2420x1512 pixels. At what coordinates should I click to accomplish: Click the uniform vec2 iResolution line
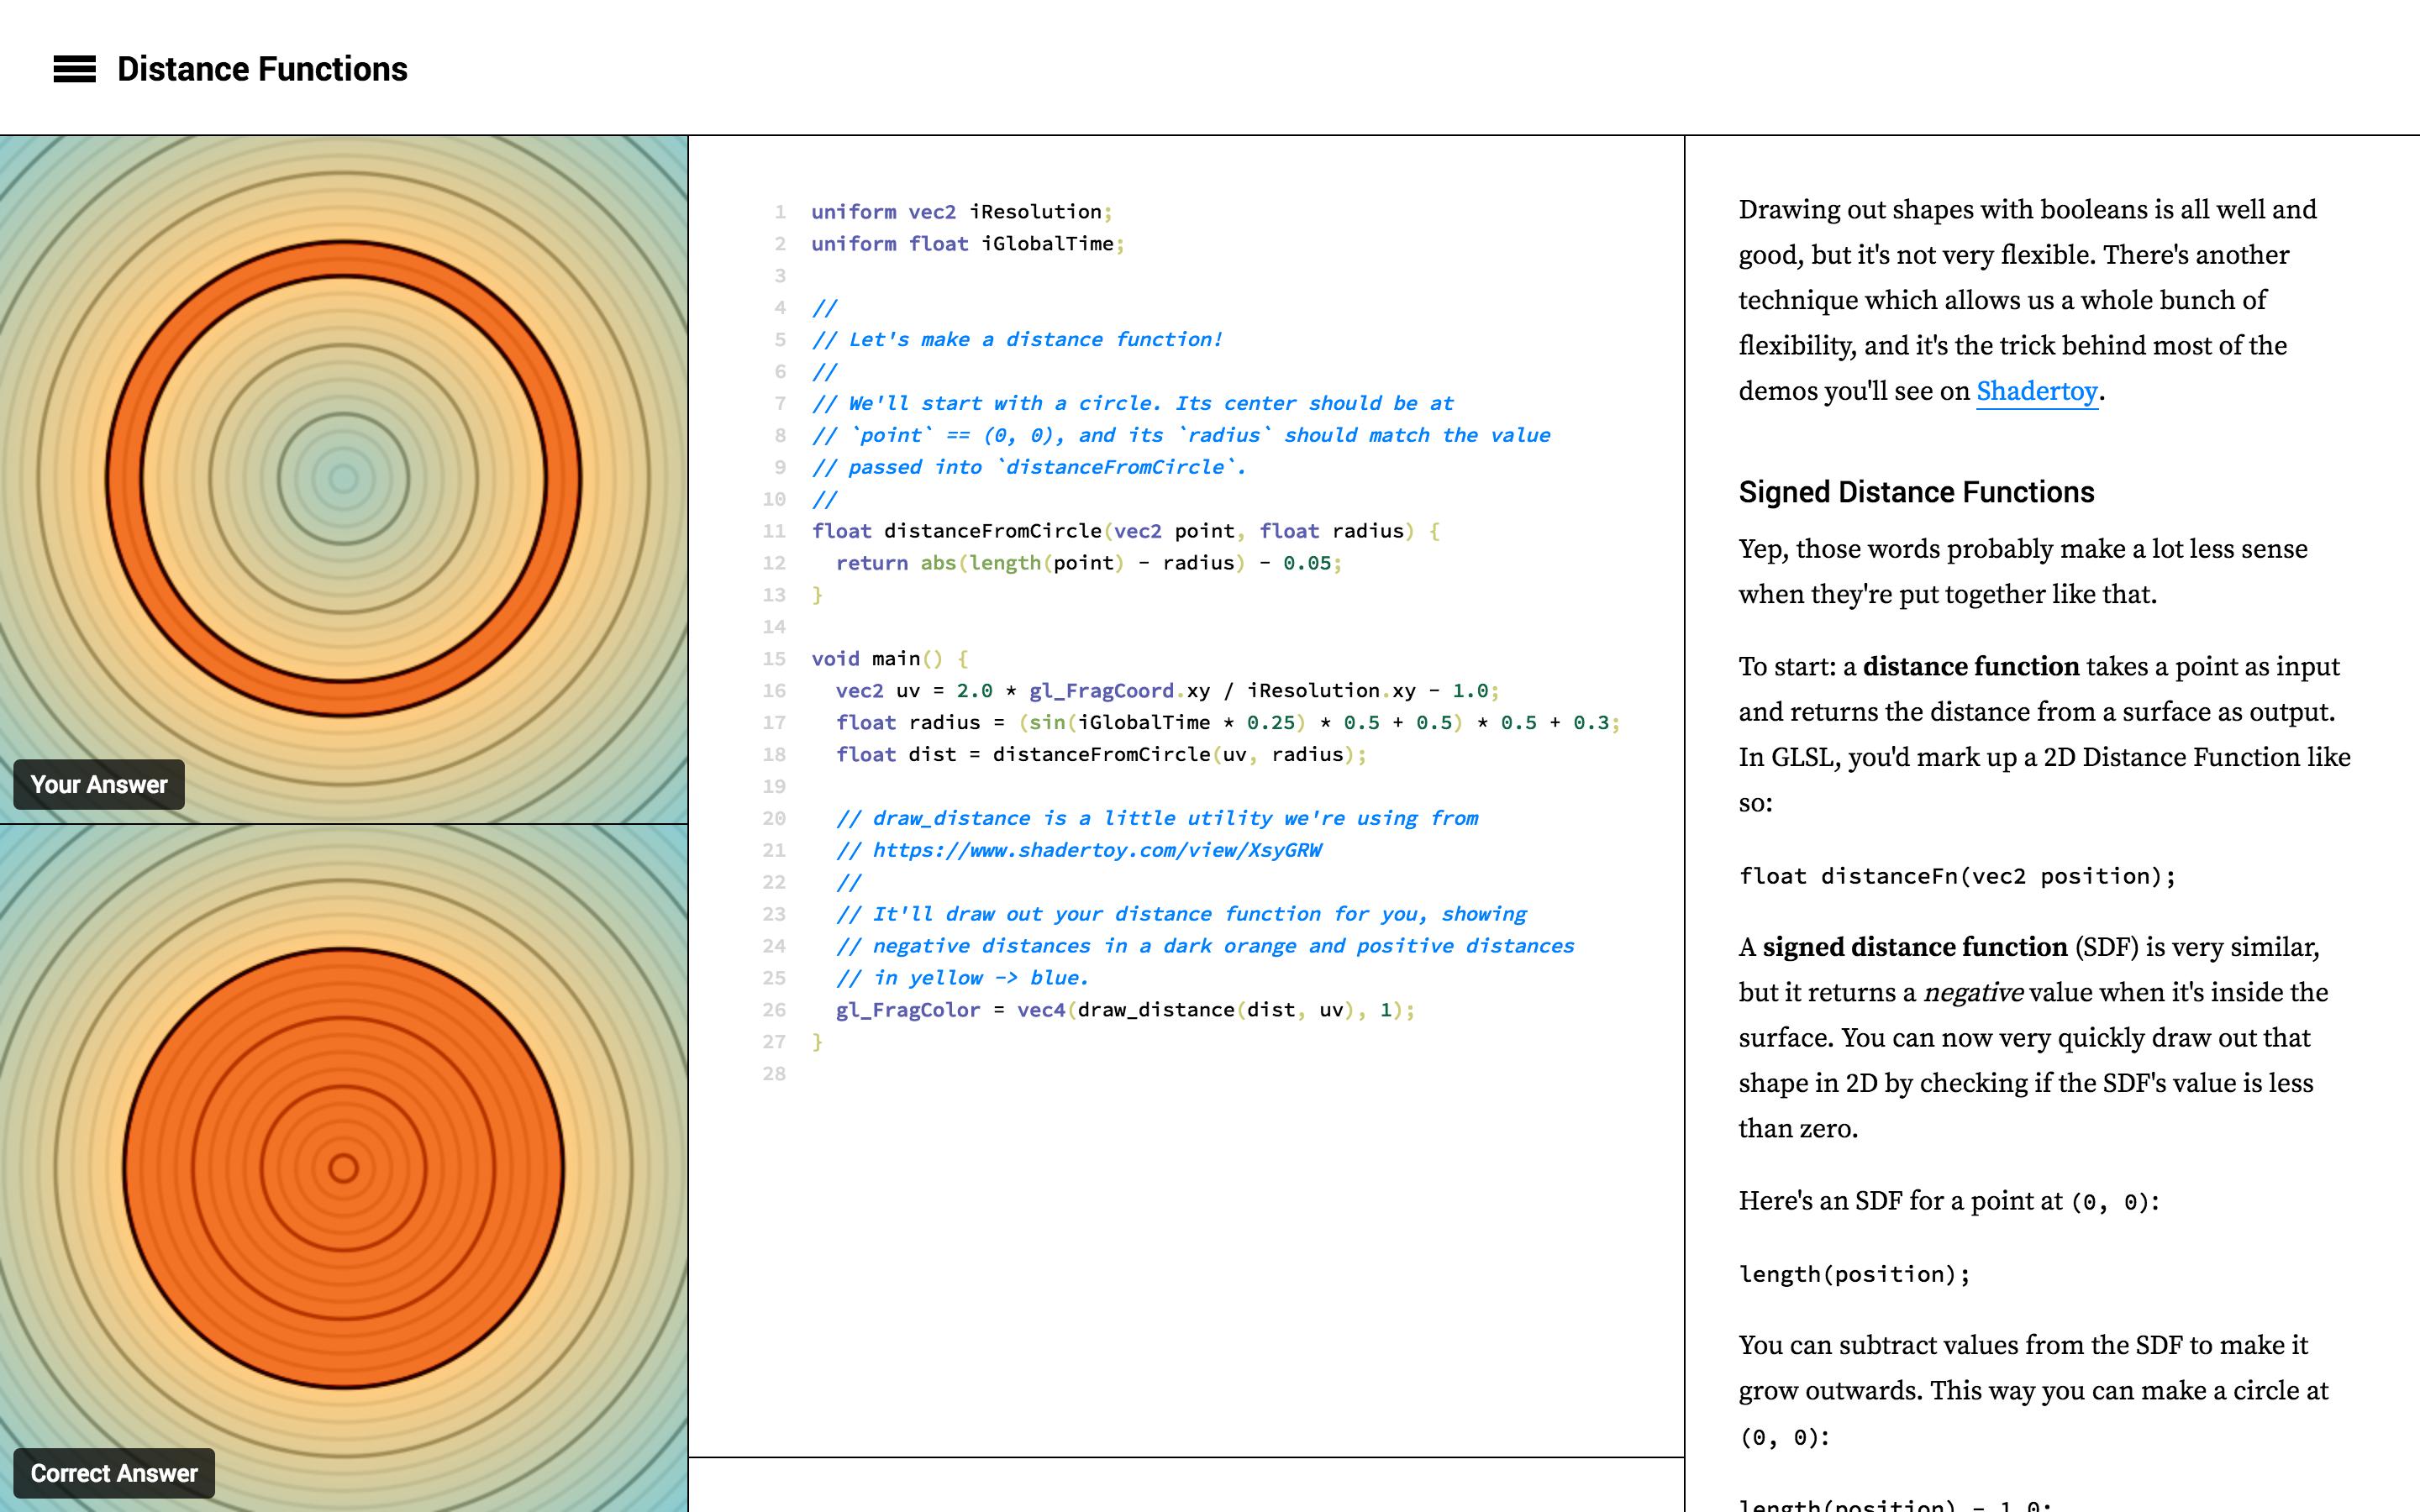point(961,212)
